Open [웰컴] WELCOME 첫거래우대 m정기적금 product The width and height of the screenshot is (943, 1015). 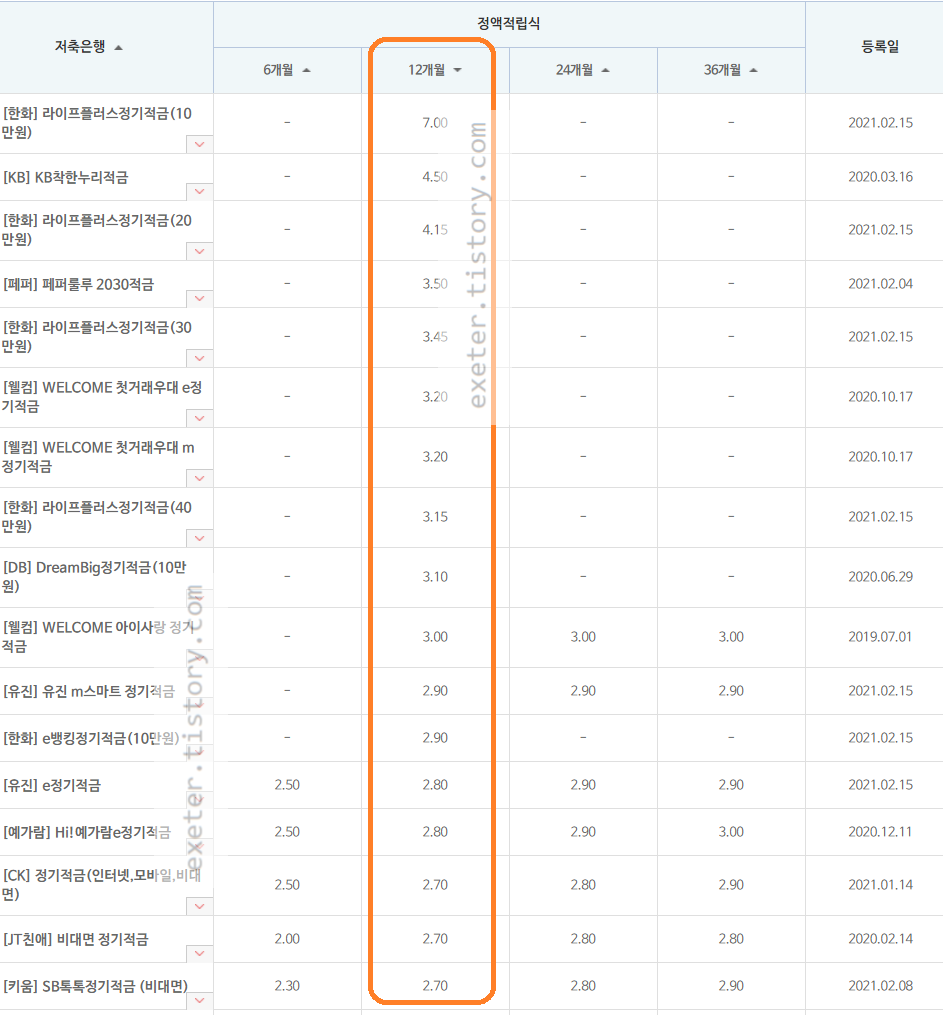pos(98,456)
